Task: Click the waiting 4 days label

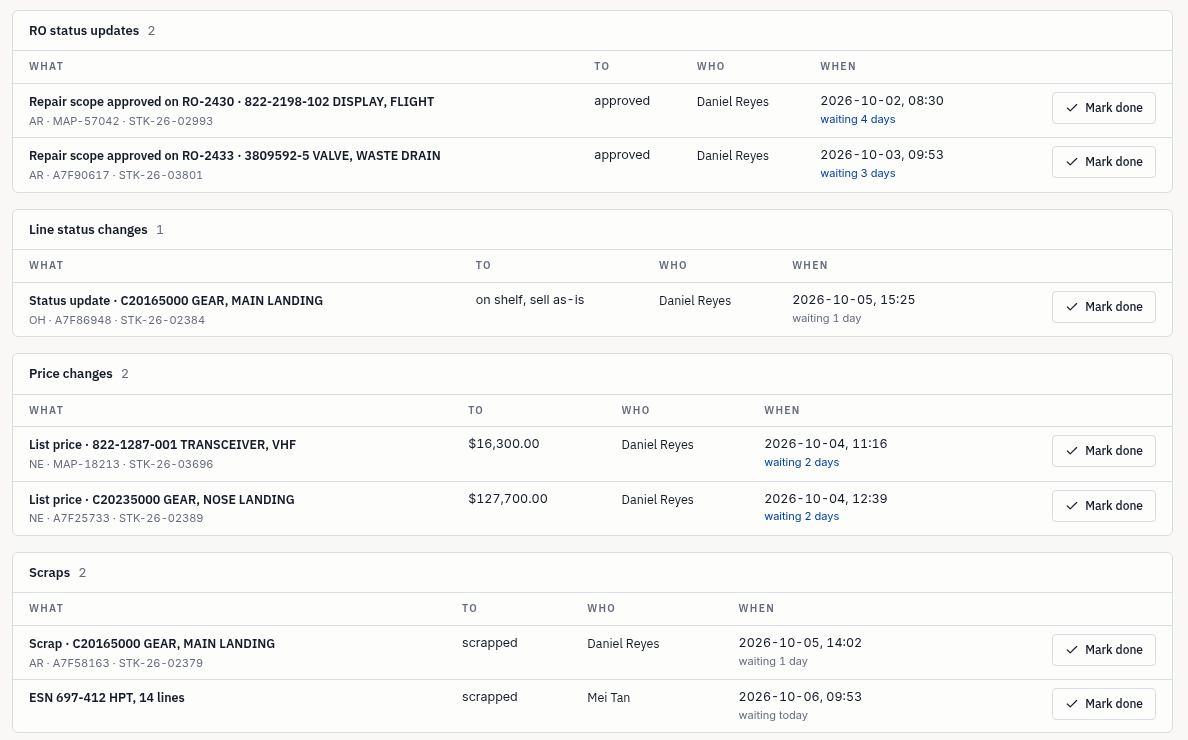Action: tap(858, 119)
